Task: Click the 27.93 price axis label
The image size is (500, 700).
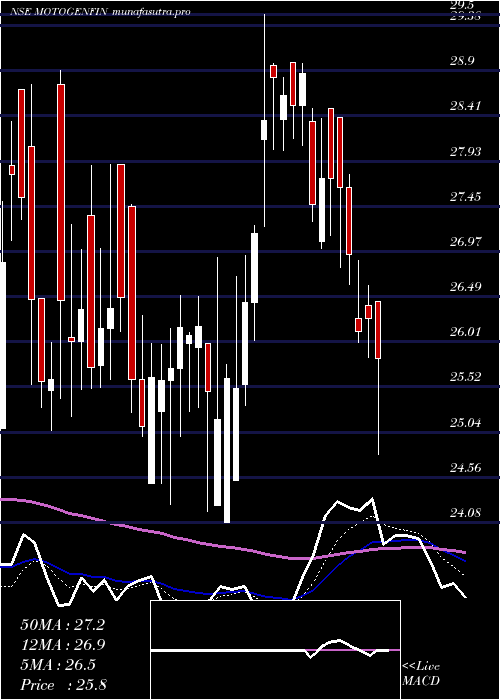Action: pos(465,151)
